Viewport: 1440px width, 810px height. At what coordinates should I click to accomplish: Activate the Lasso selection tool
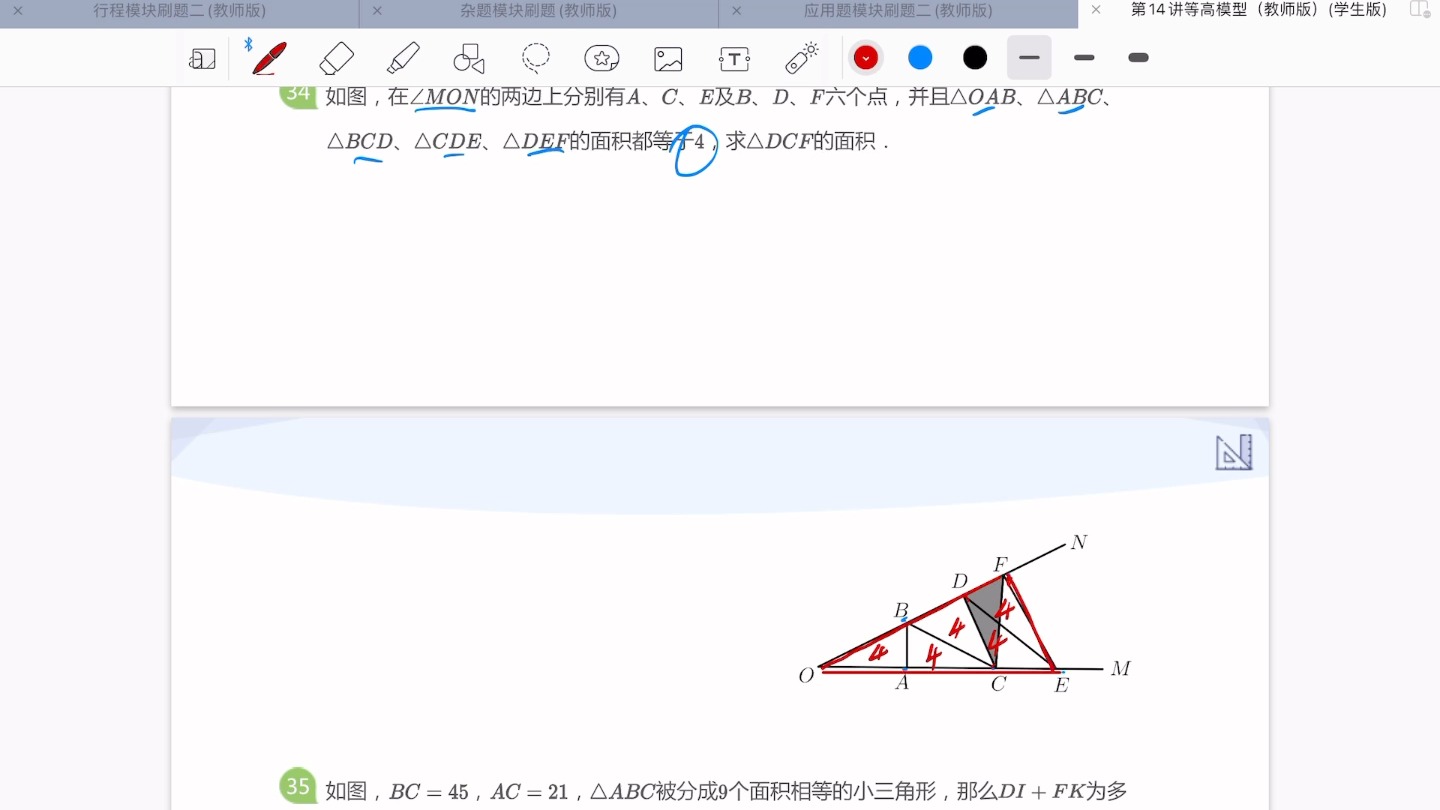click(536, 58)
